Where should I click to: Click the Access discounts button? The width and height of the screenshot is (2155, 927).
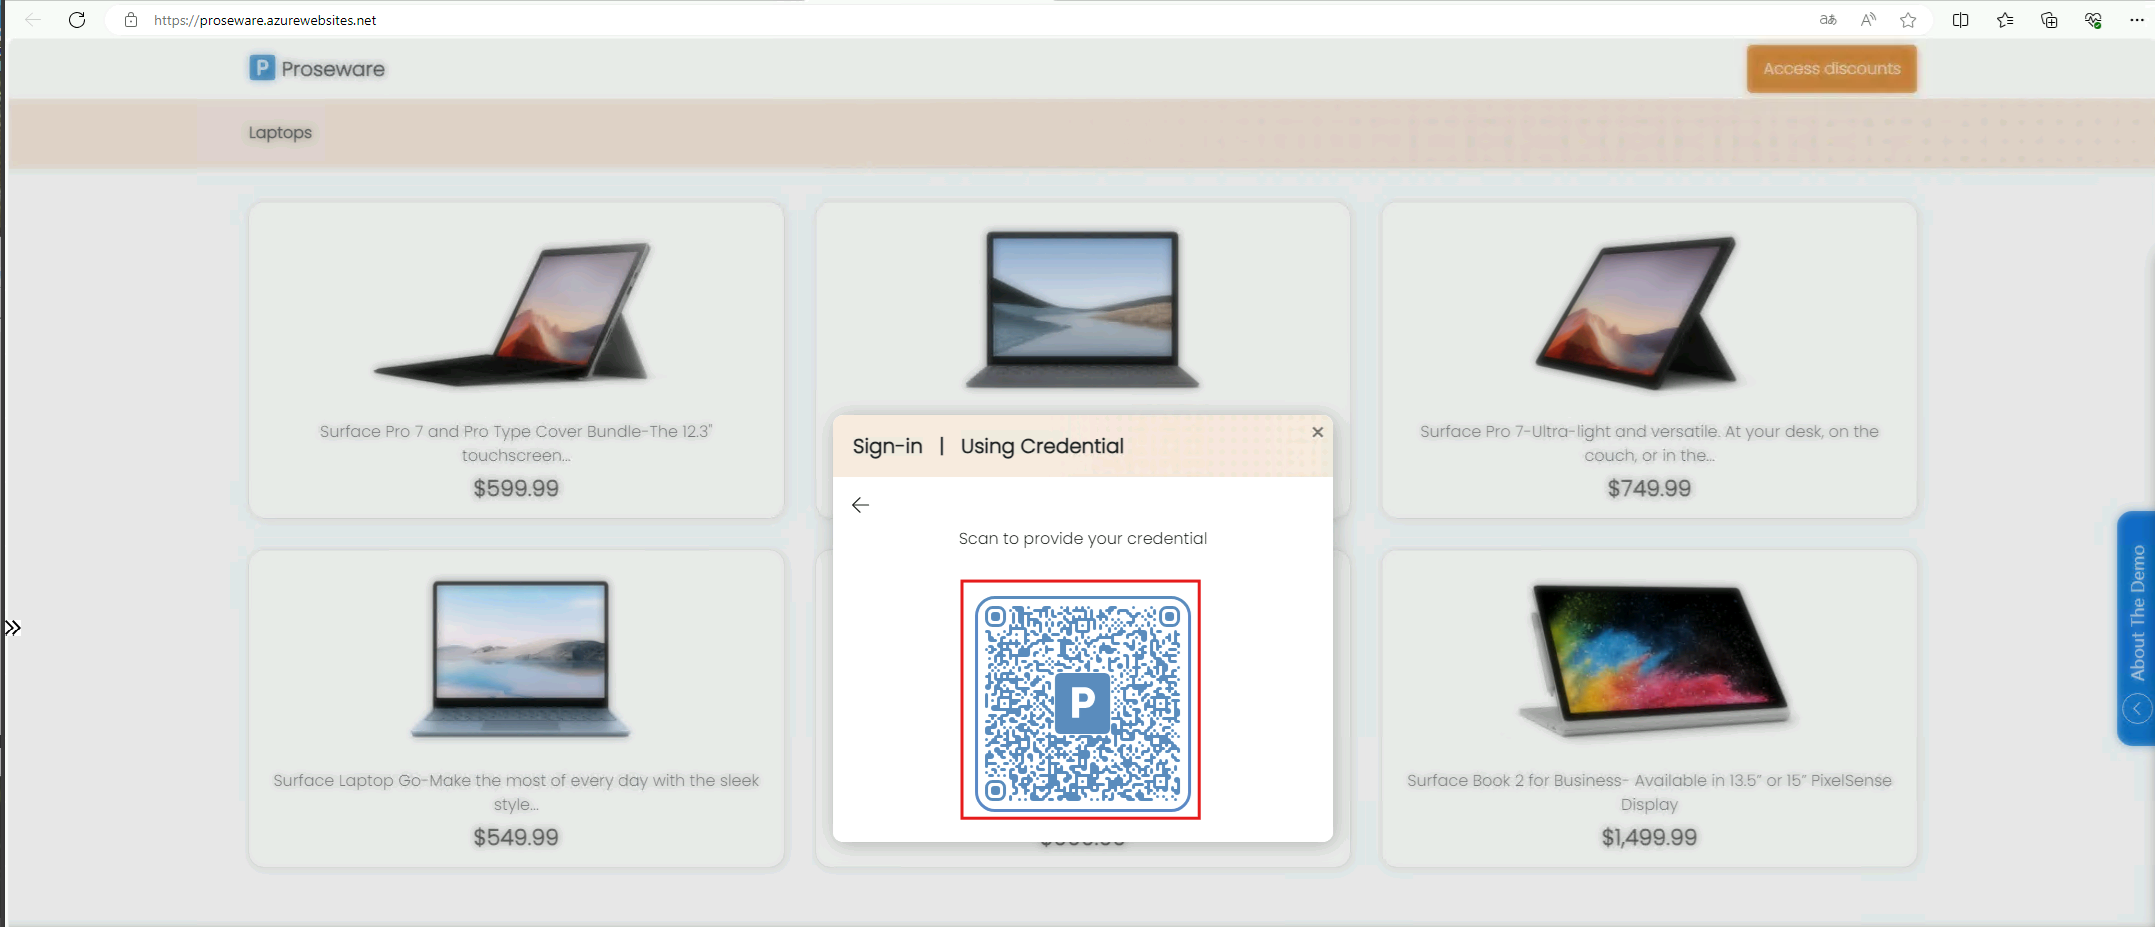point(1832,69)
